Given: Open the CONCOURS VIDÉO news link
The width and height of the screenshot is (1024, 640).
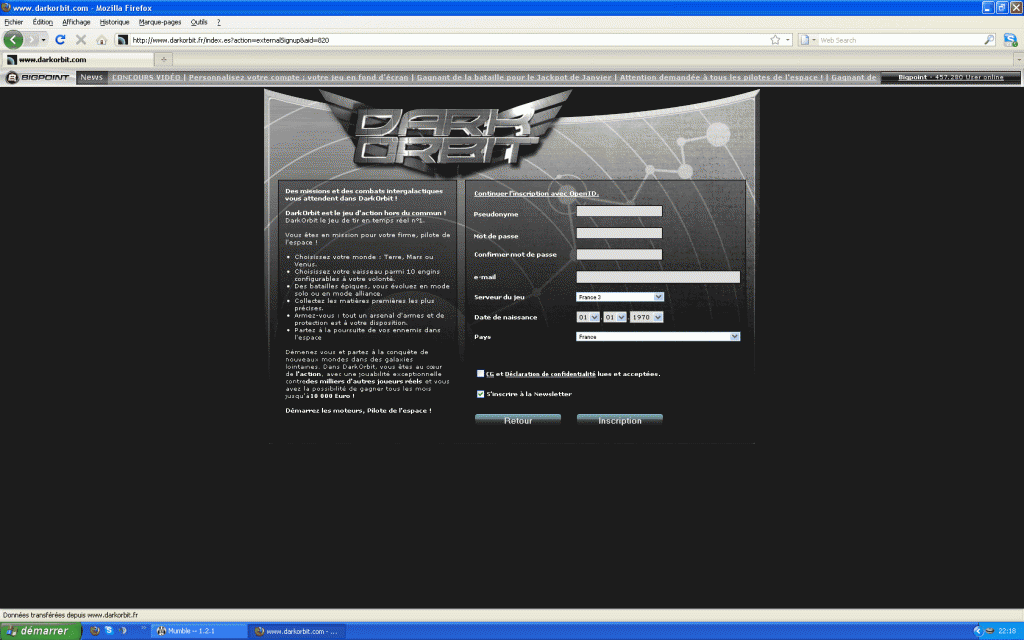Looking at the screenshot, I should 146,77.
